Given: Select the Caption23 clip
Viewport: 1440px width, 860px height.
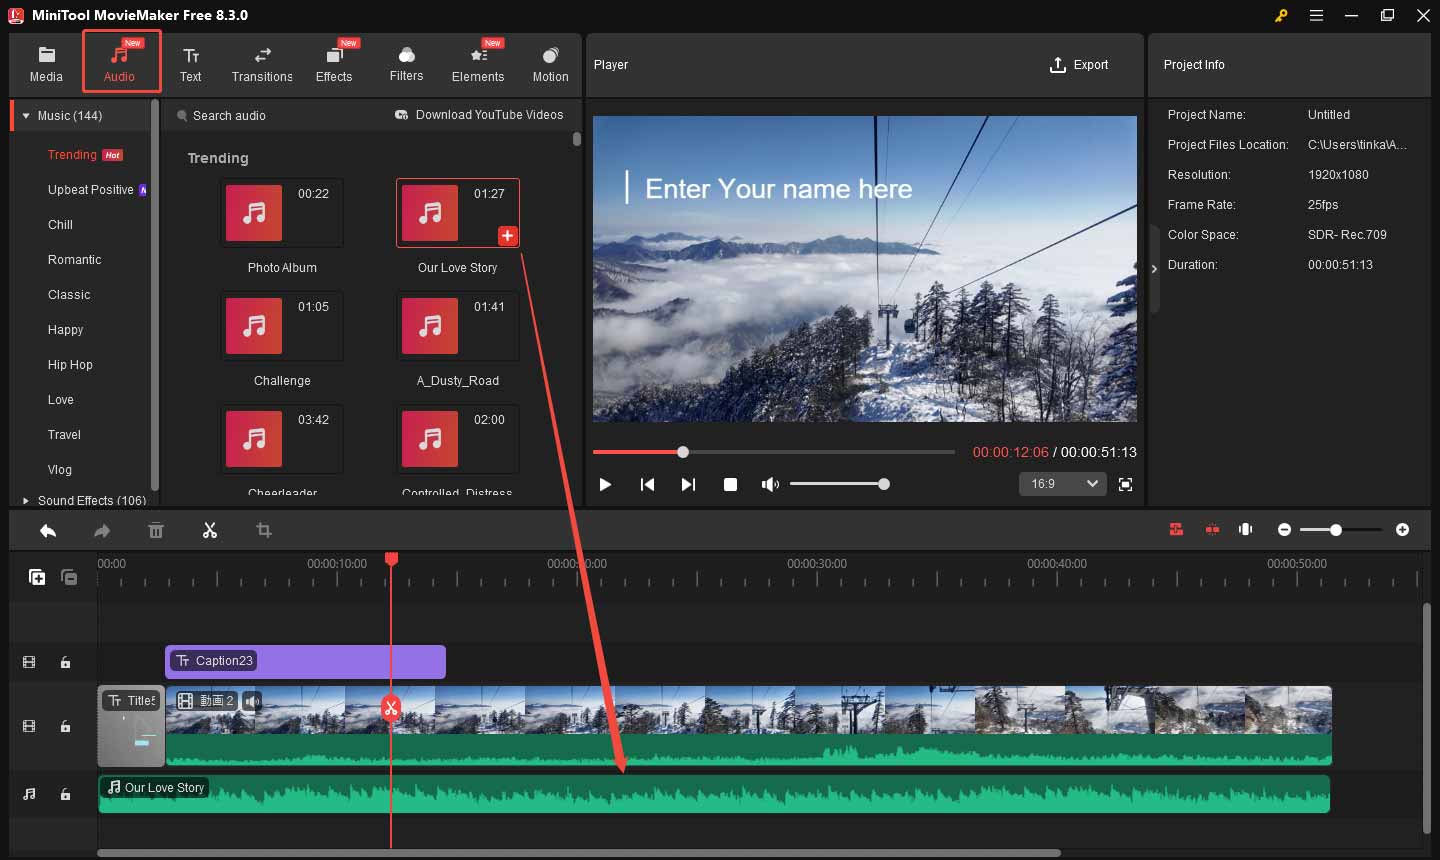Looking at the screenshot, I should (x=305, y=662).
